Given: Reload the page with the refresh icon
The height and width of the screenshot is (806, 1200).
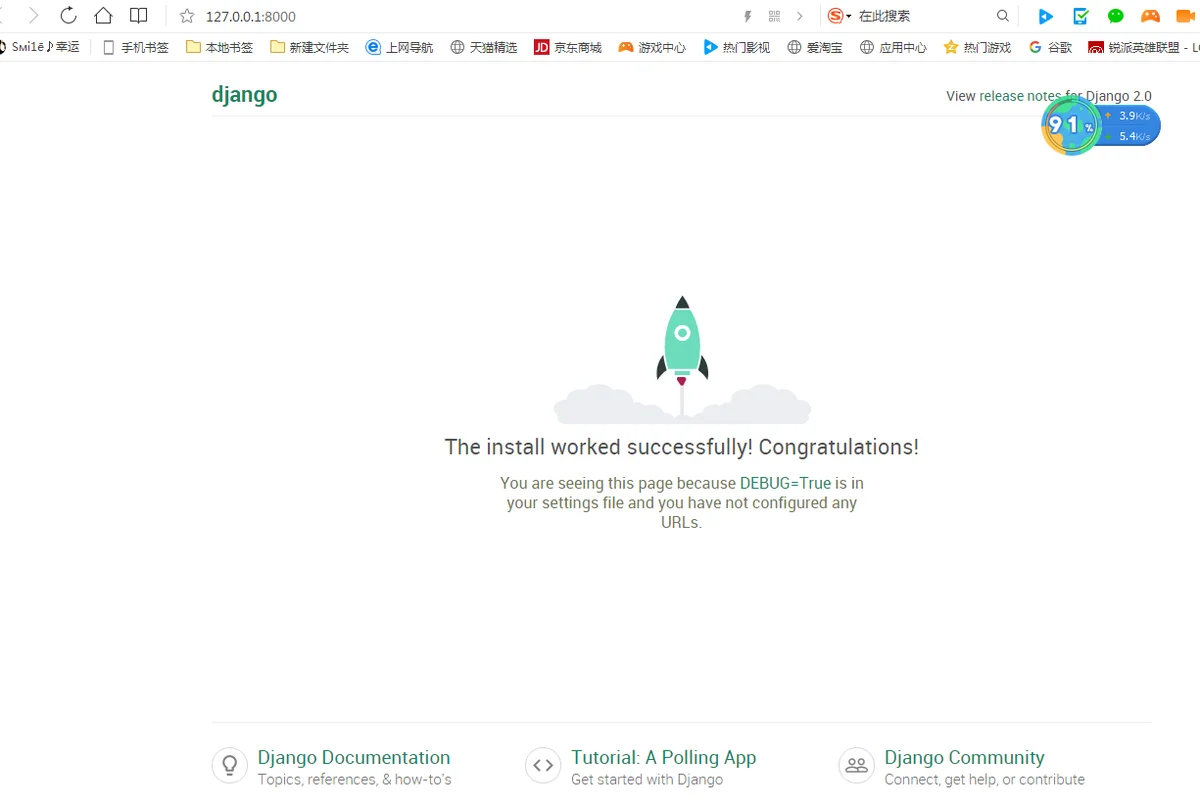Looking at the screenshot, I should [x=68, y=16].
